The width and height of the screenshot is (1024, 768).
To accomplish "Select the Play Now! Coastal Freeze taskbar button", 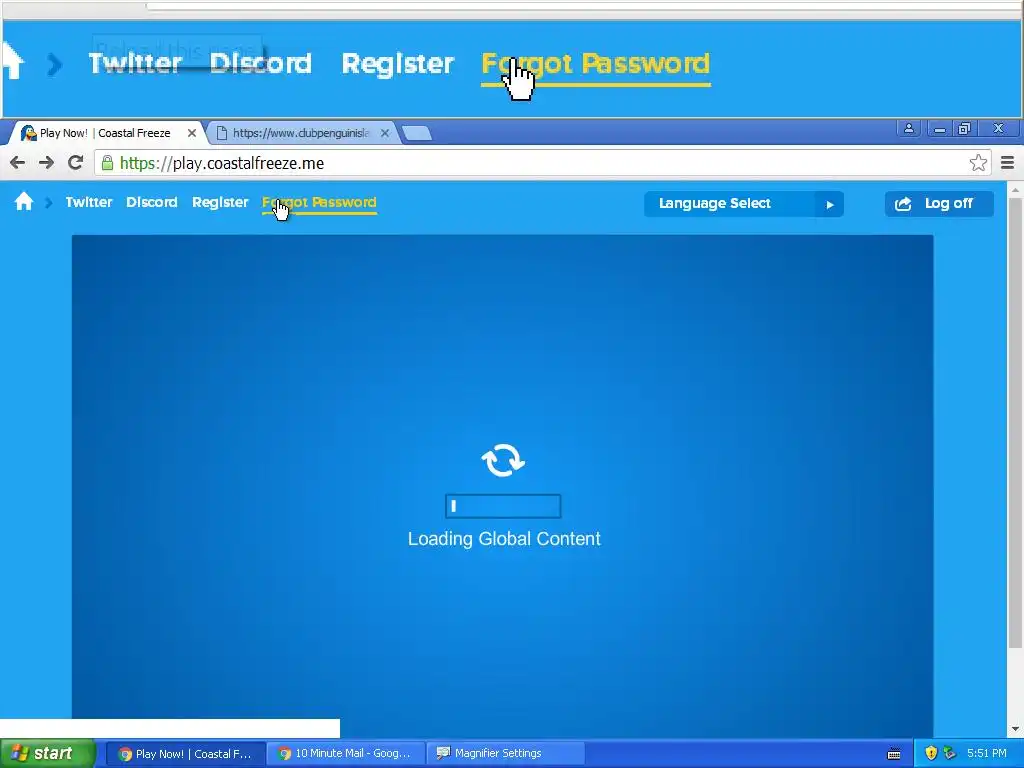I will coord(185,754).
